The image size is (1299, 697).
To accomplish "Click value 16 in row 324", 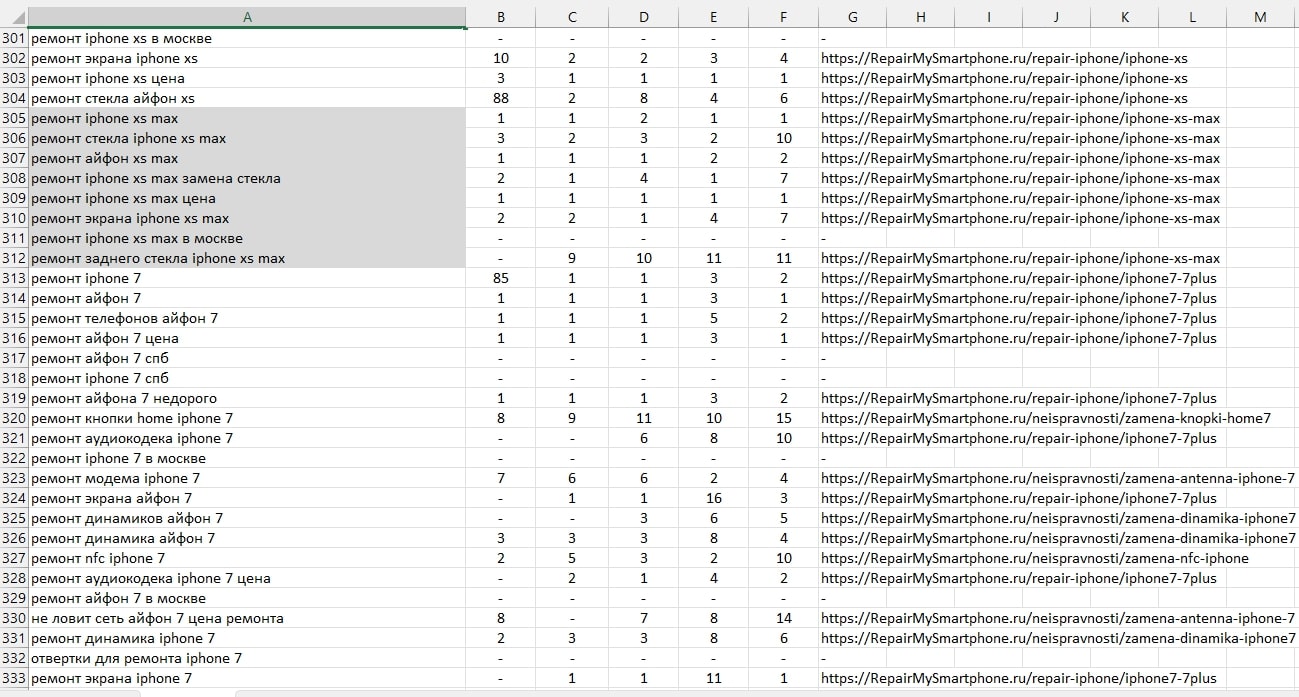I will click(713, 498).
